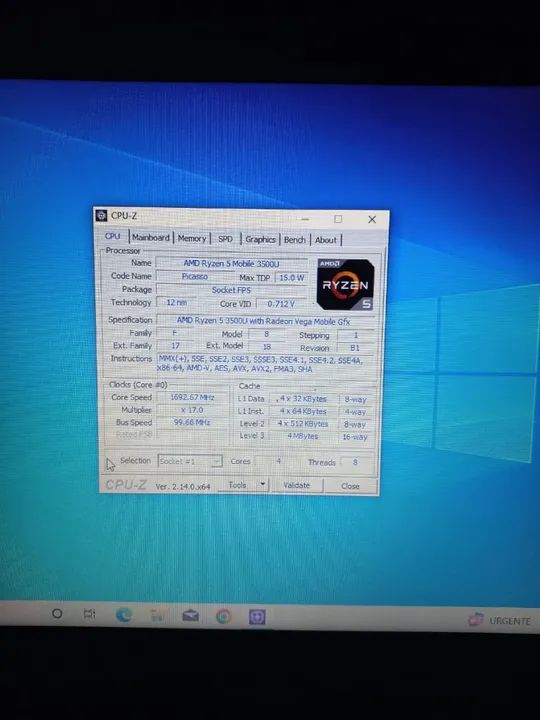Minimize the CPU-Z window
The width and height of the screenshot is (540, 720).
305,219
